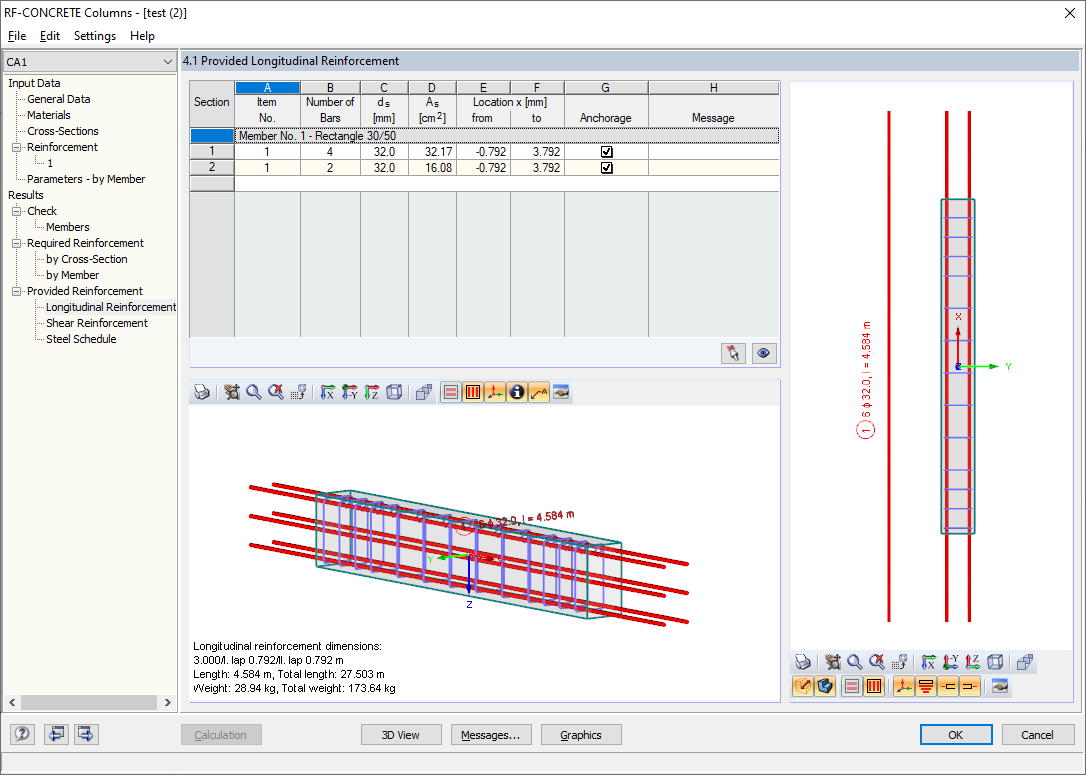This screenshot has width=1086, height=775.
Task: Select the info tool in the graphics toolbar
Action: (517, 392)
